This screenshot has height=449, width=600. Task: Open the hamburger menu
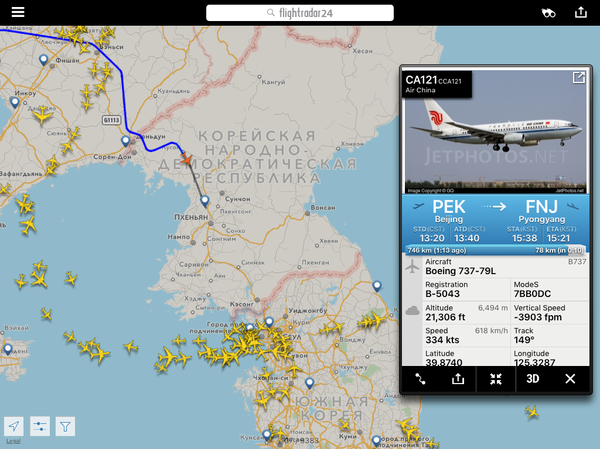18,12
